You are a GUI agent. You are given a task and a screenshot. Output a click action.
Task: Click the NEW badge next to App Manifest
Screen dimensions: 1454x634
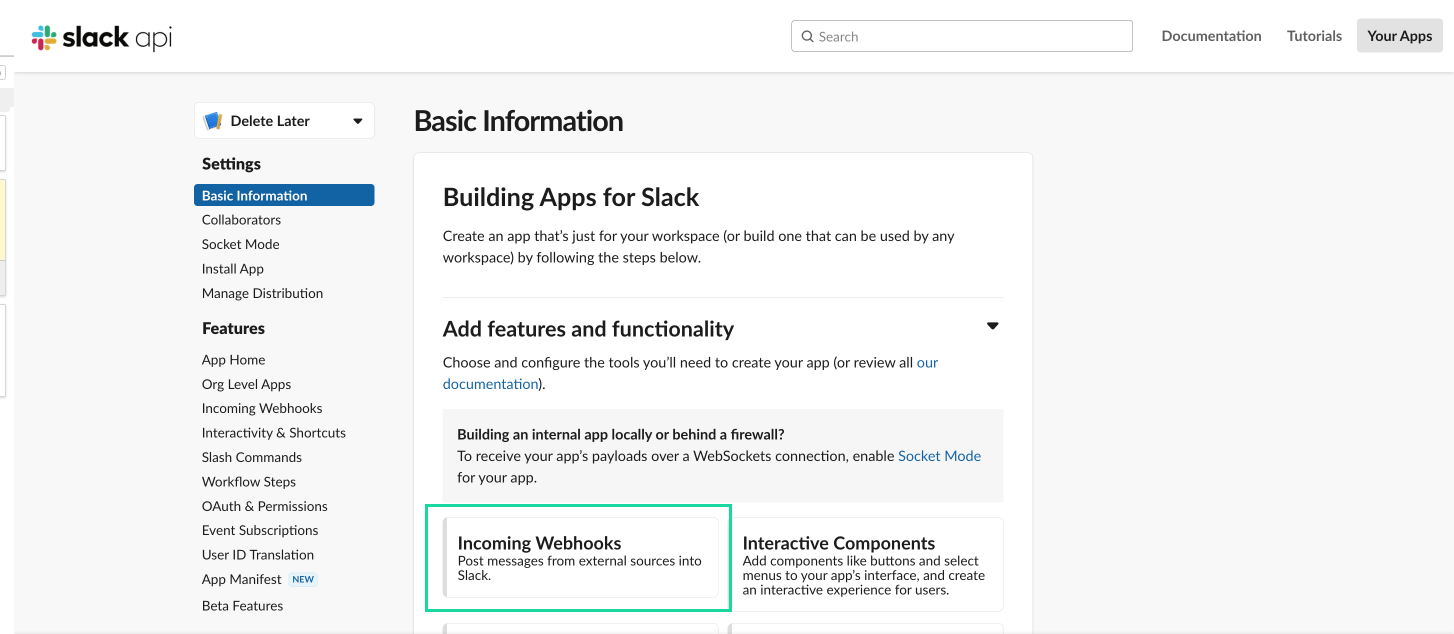pyautogui.click(x=303, y=579)
